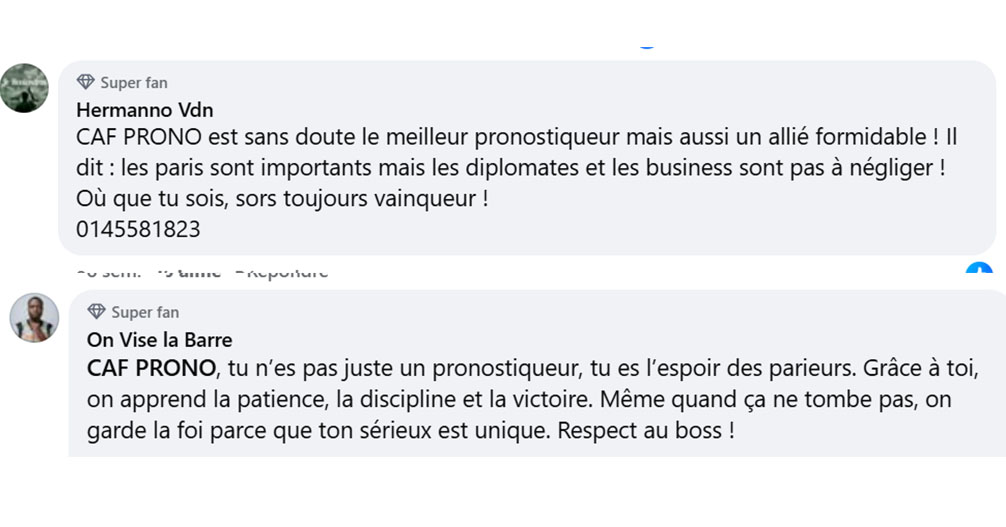Click the blue reaction icon below Hermanno's comment
Screen dimensions: 1006x527
(979, 270)
